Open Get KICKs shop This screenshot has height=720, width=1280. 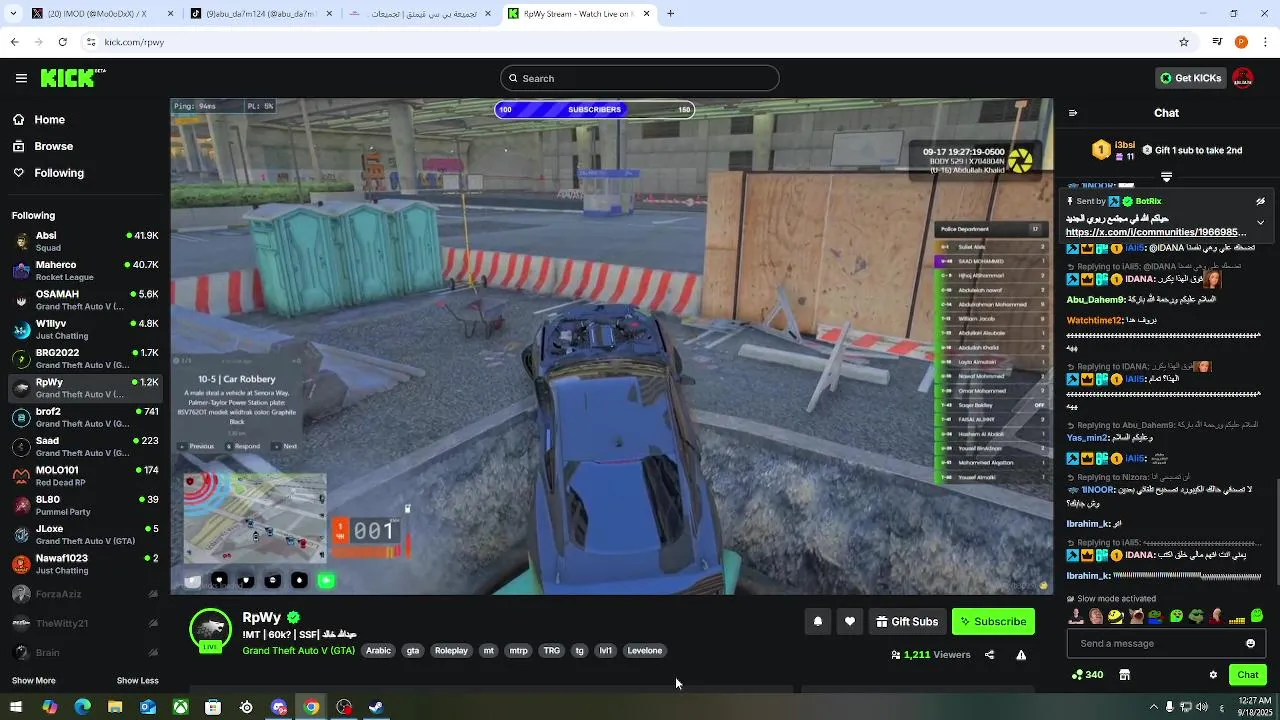1190,78
